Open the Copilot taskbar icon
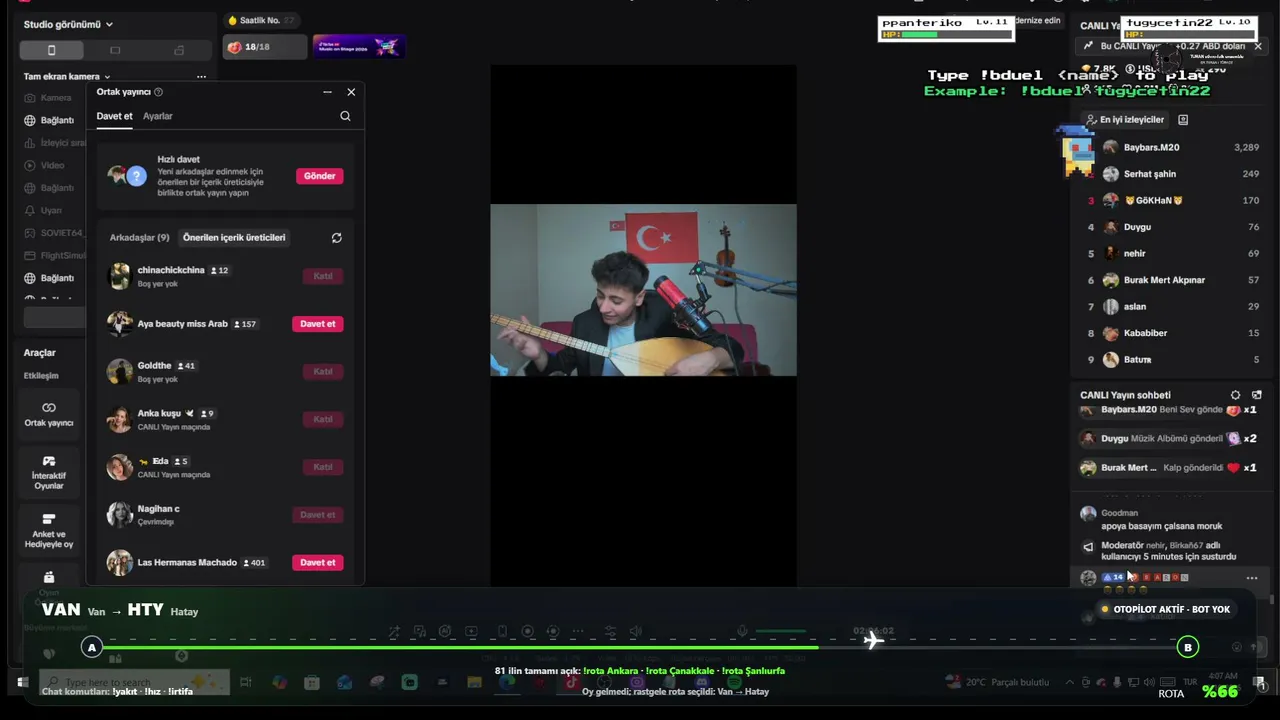The width and height of the screenshot is (1280, 720). click(x=279, y=682)
